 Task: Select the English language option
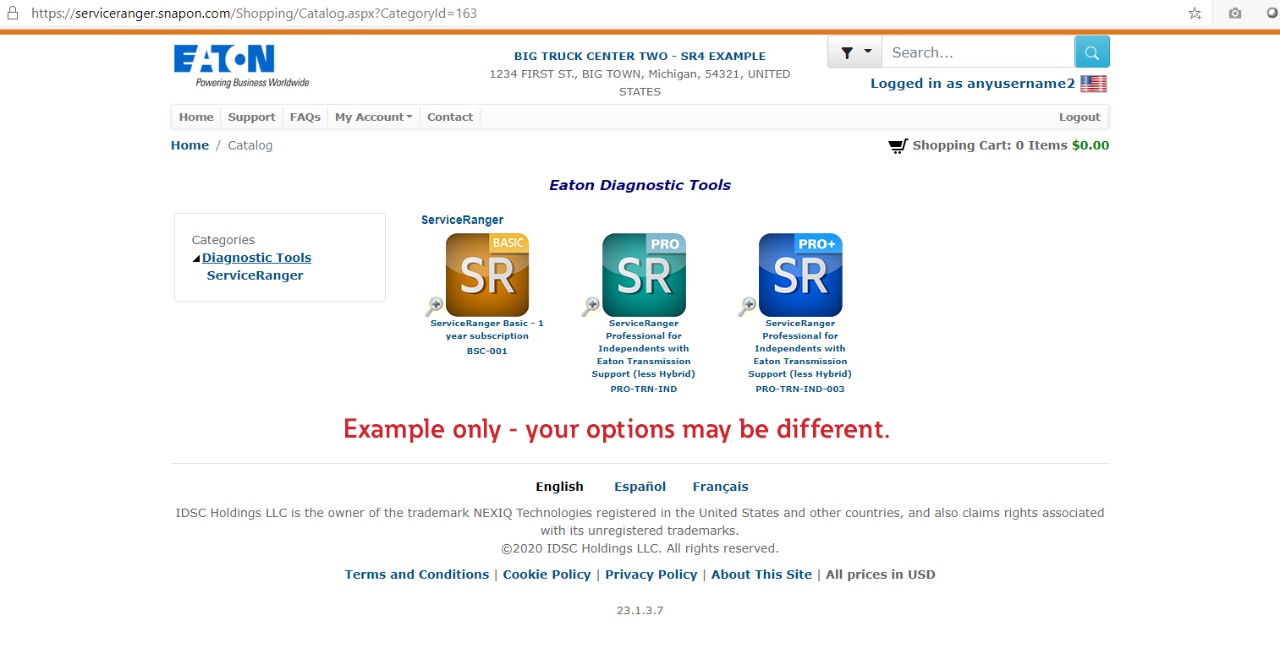[x=559, y=487]
